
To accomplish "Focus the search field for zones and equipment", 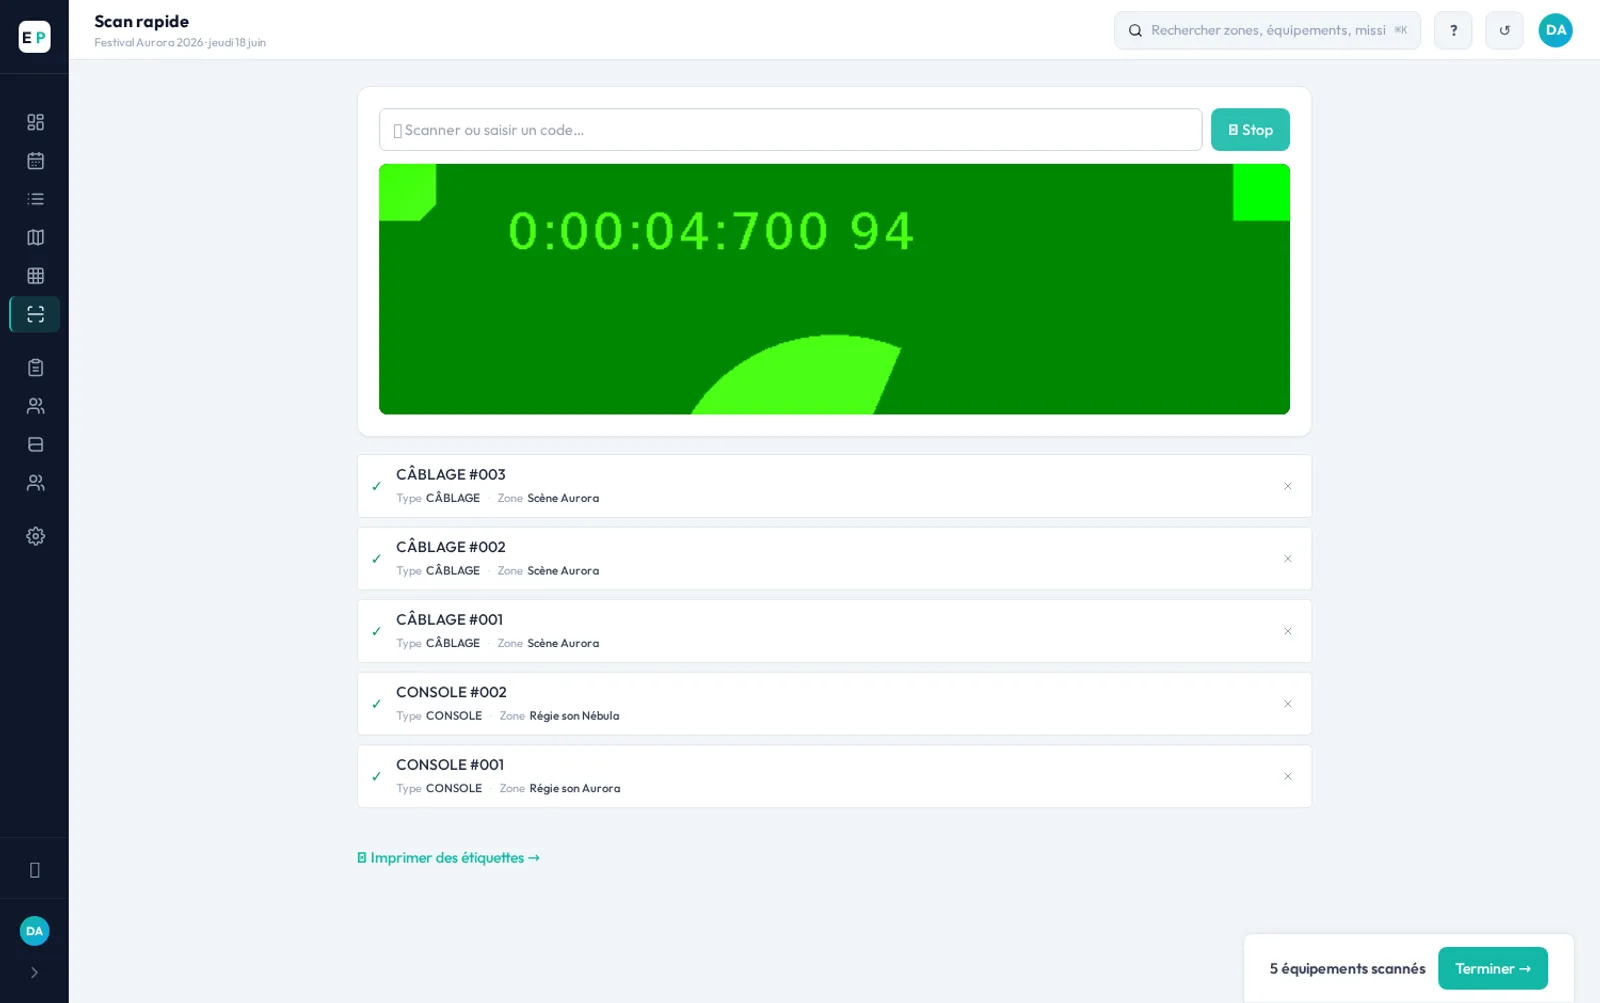I will tap(1267, 30).
